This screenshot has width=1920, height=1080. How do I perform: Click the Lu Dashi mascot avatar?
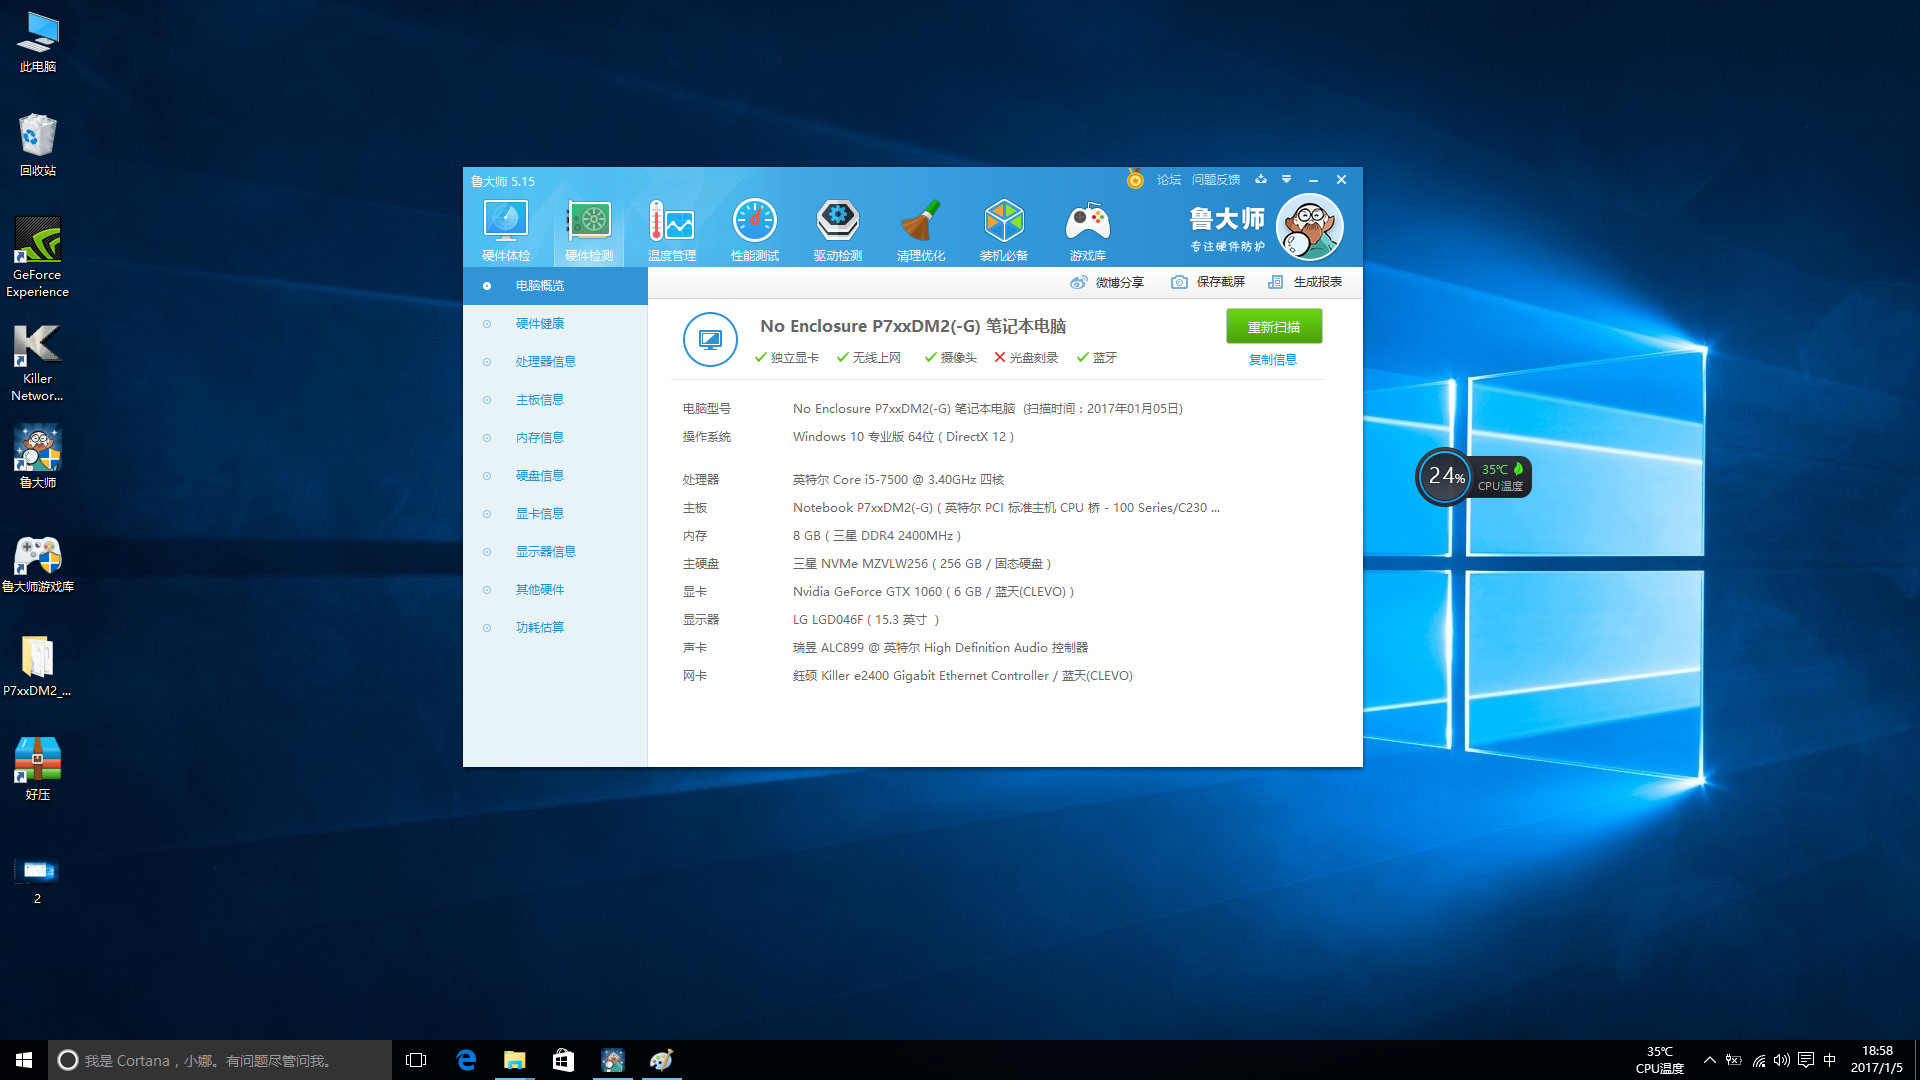[x=1310, y=227]
